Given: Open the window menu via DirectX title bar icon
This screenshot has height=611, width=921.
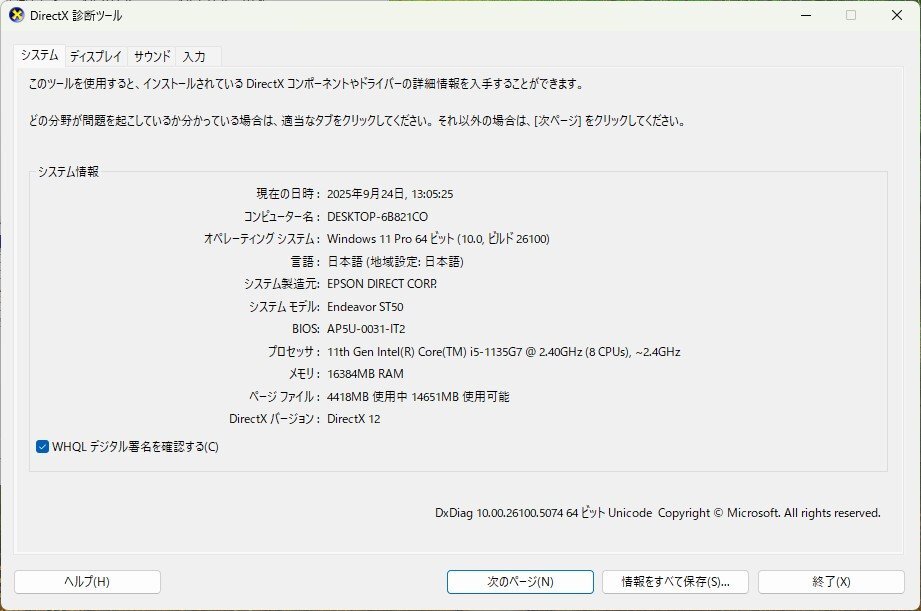Looking at the screenshot, I should 15,15.
